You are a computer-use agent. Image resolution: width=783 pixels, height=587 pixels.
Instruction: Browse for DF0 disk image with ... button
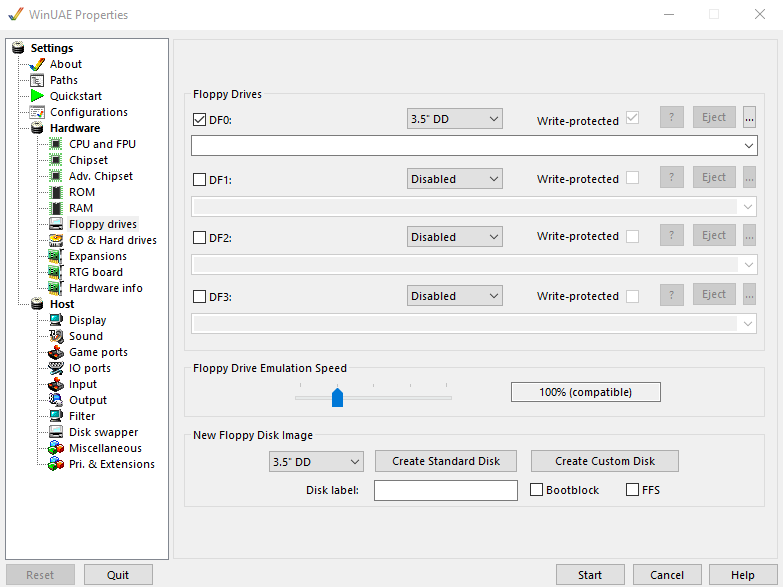point(749,117)
